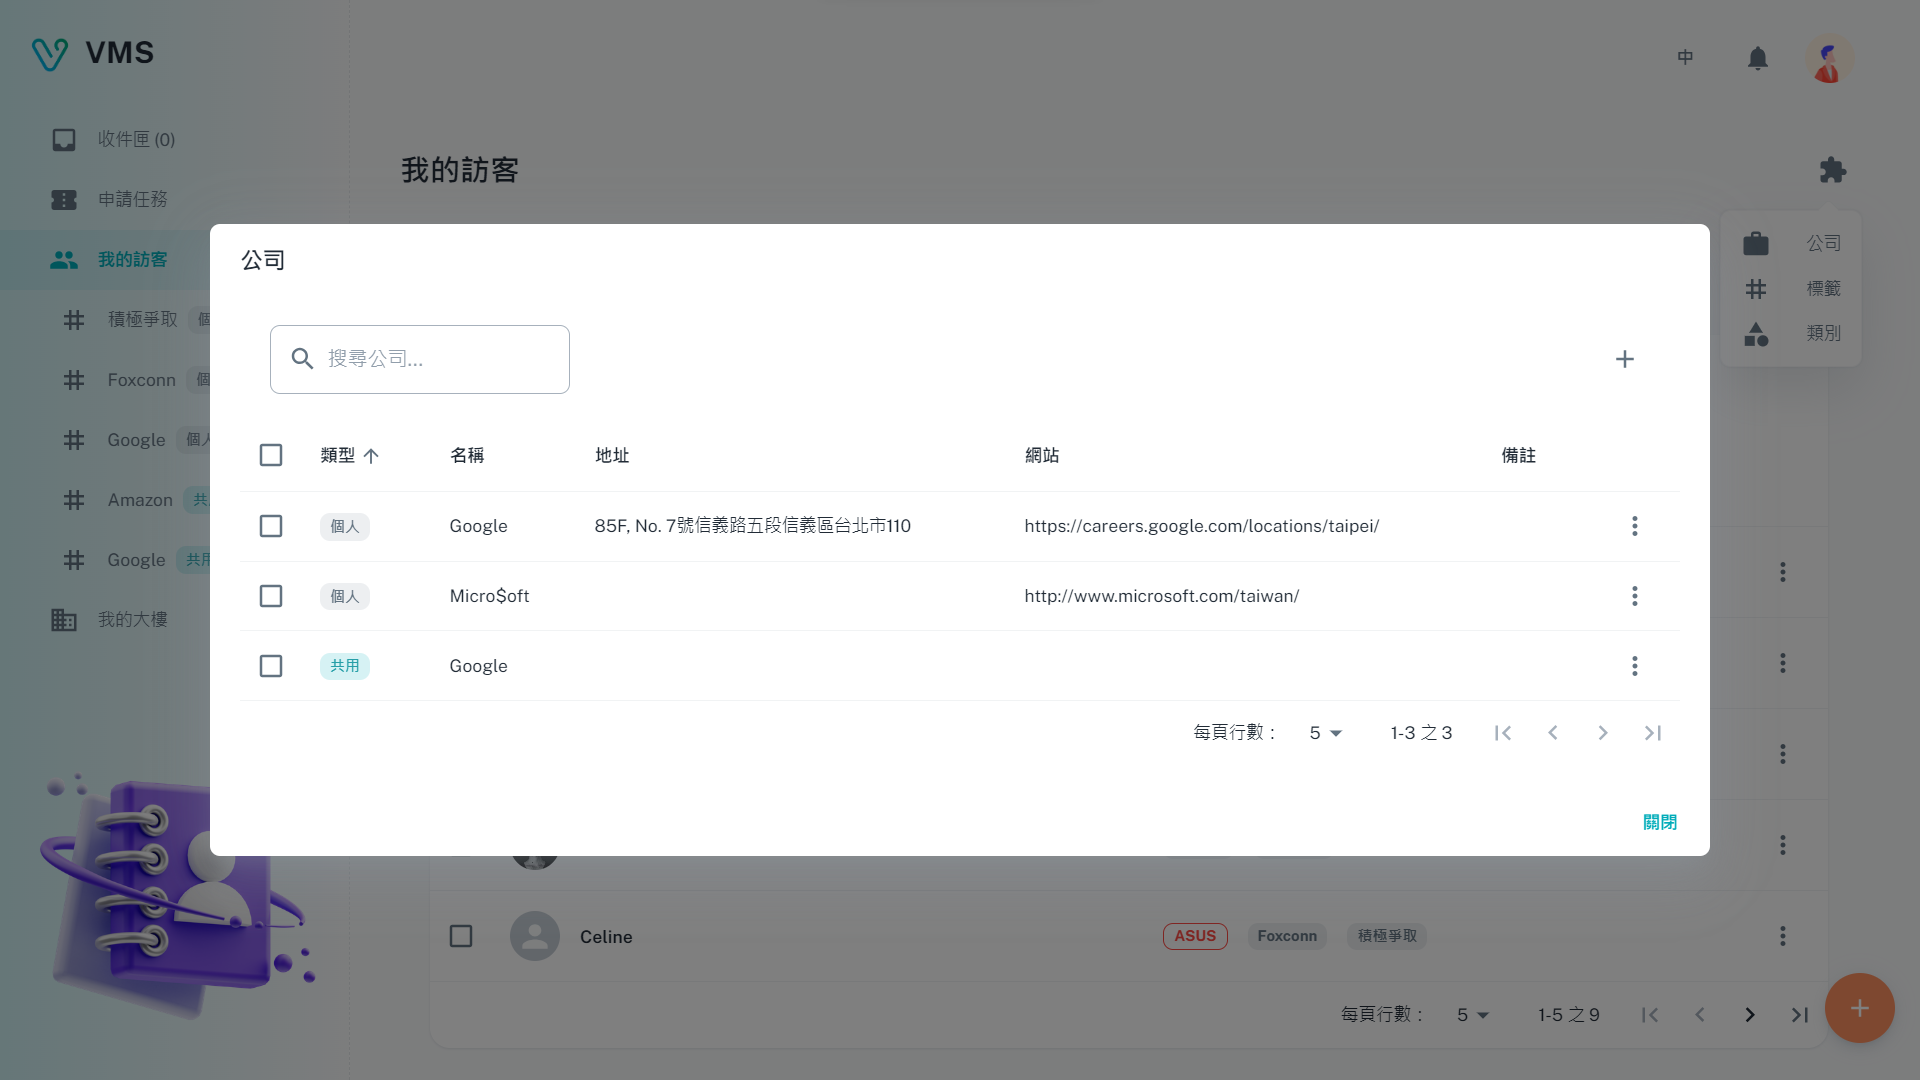Image resolution: width=1920 pixels, height=1080 pixels.
Task: Sort by 類型 column header arrow
Action: pos(371,456)
